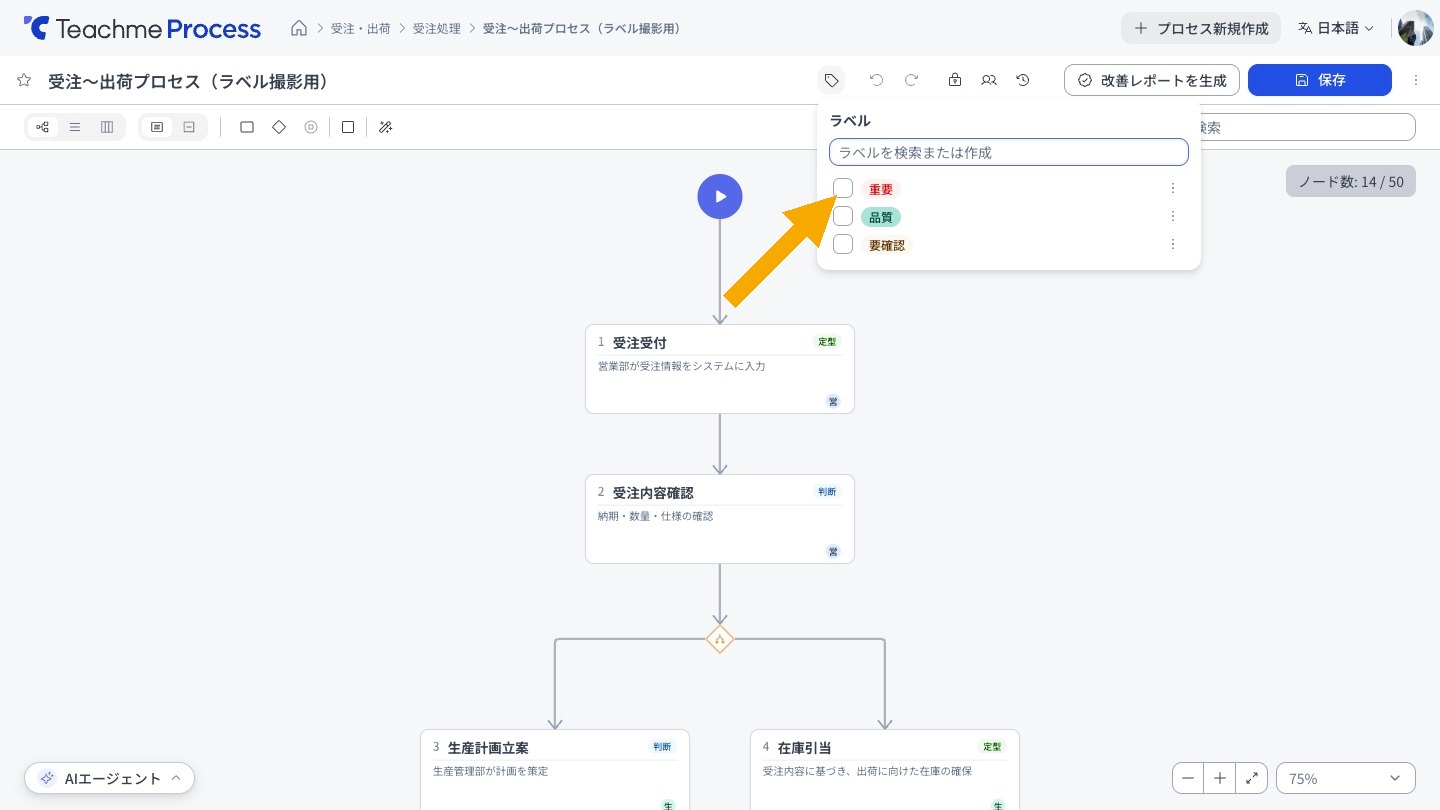This screenshot has width=1440, height=810.
Task: Open the magic wand AI tool
Action: tap(385, 127)
